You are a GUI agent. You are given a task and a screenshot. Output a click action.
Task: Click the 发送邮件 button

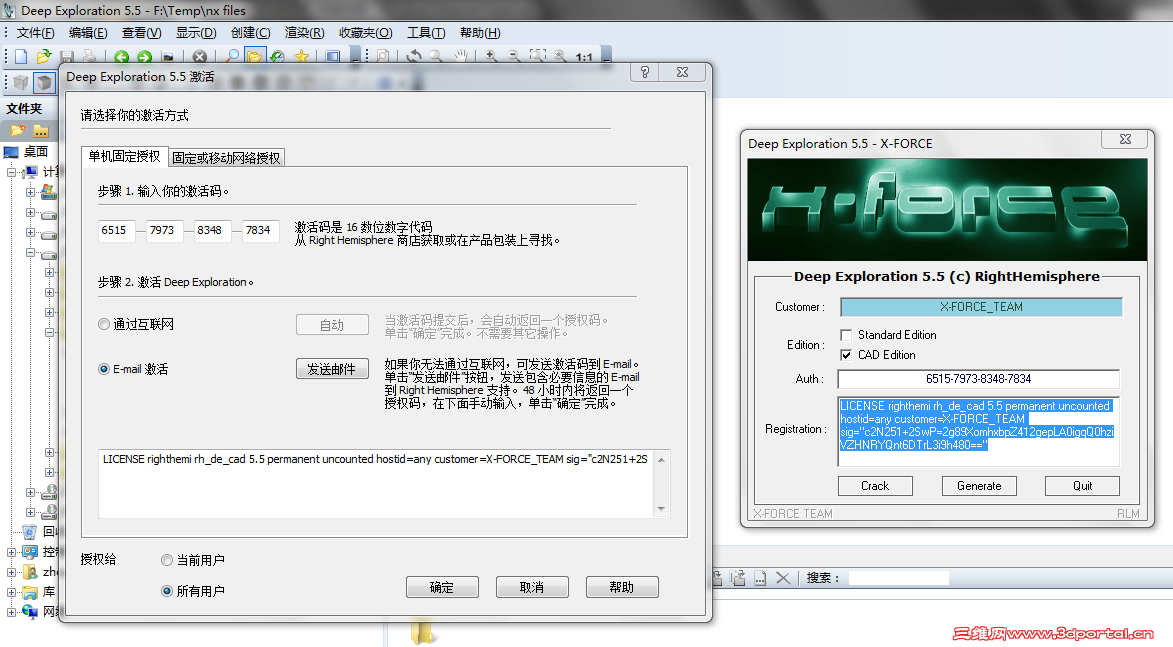pos(332,369)
